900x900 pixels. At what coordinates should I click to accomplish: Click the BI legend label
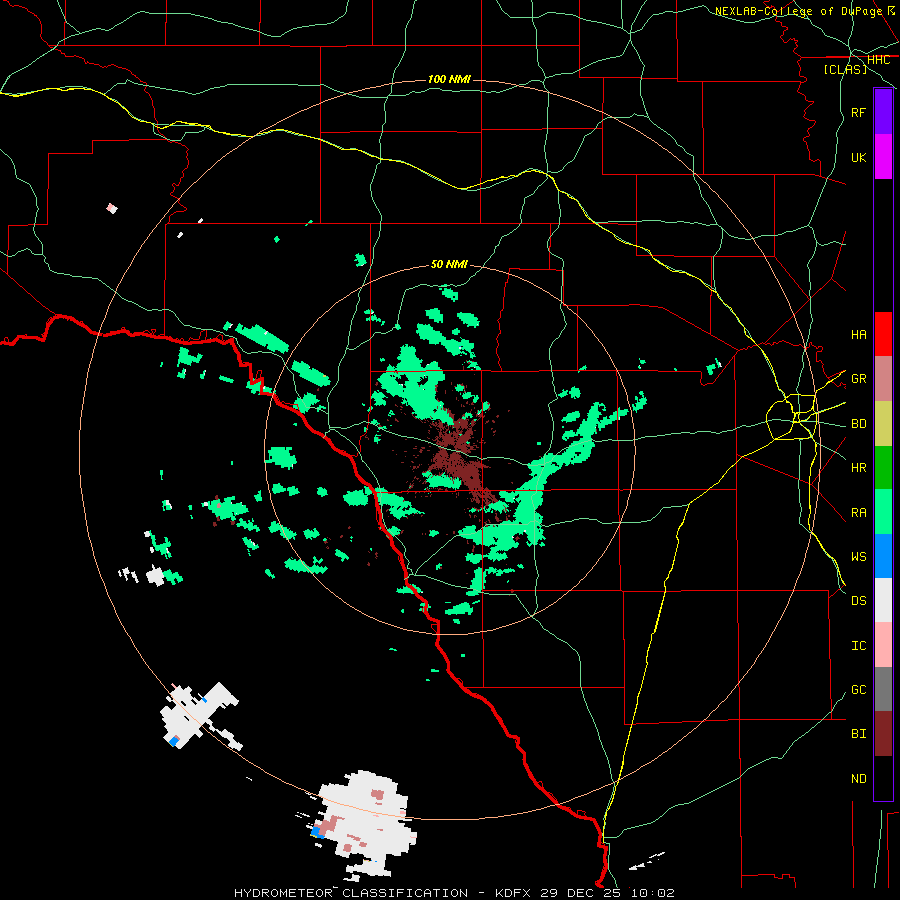(x=858, y=734)
